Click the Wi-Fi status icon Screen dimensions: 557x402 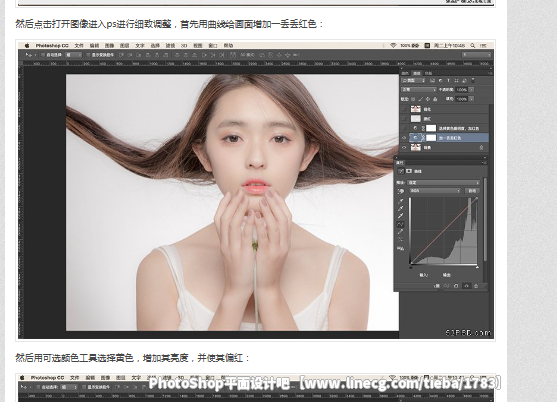point(393,45)
